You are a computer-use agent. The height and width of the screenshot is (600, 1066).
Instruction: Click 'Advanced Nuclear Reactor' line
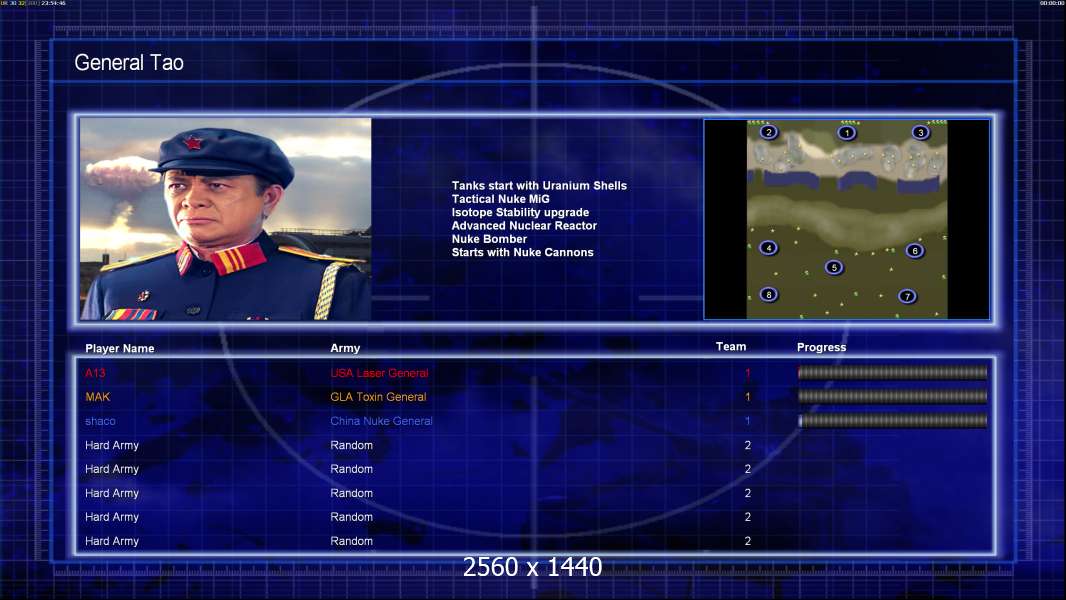[524, 226]
